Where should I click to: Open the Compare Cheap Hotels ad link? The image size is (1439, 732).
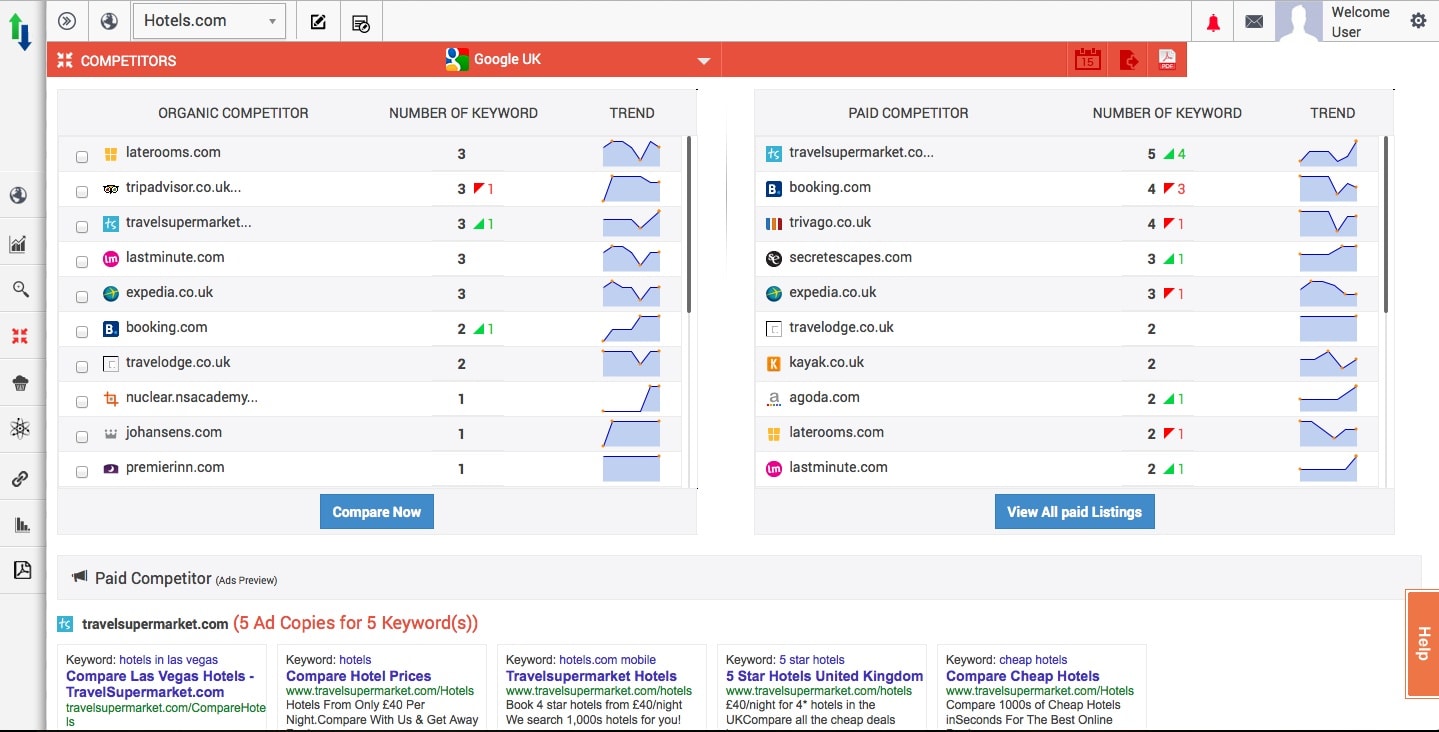(1022, 676)
